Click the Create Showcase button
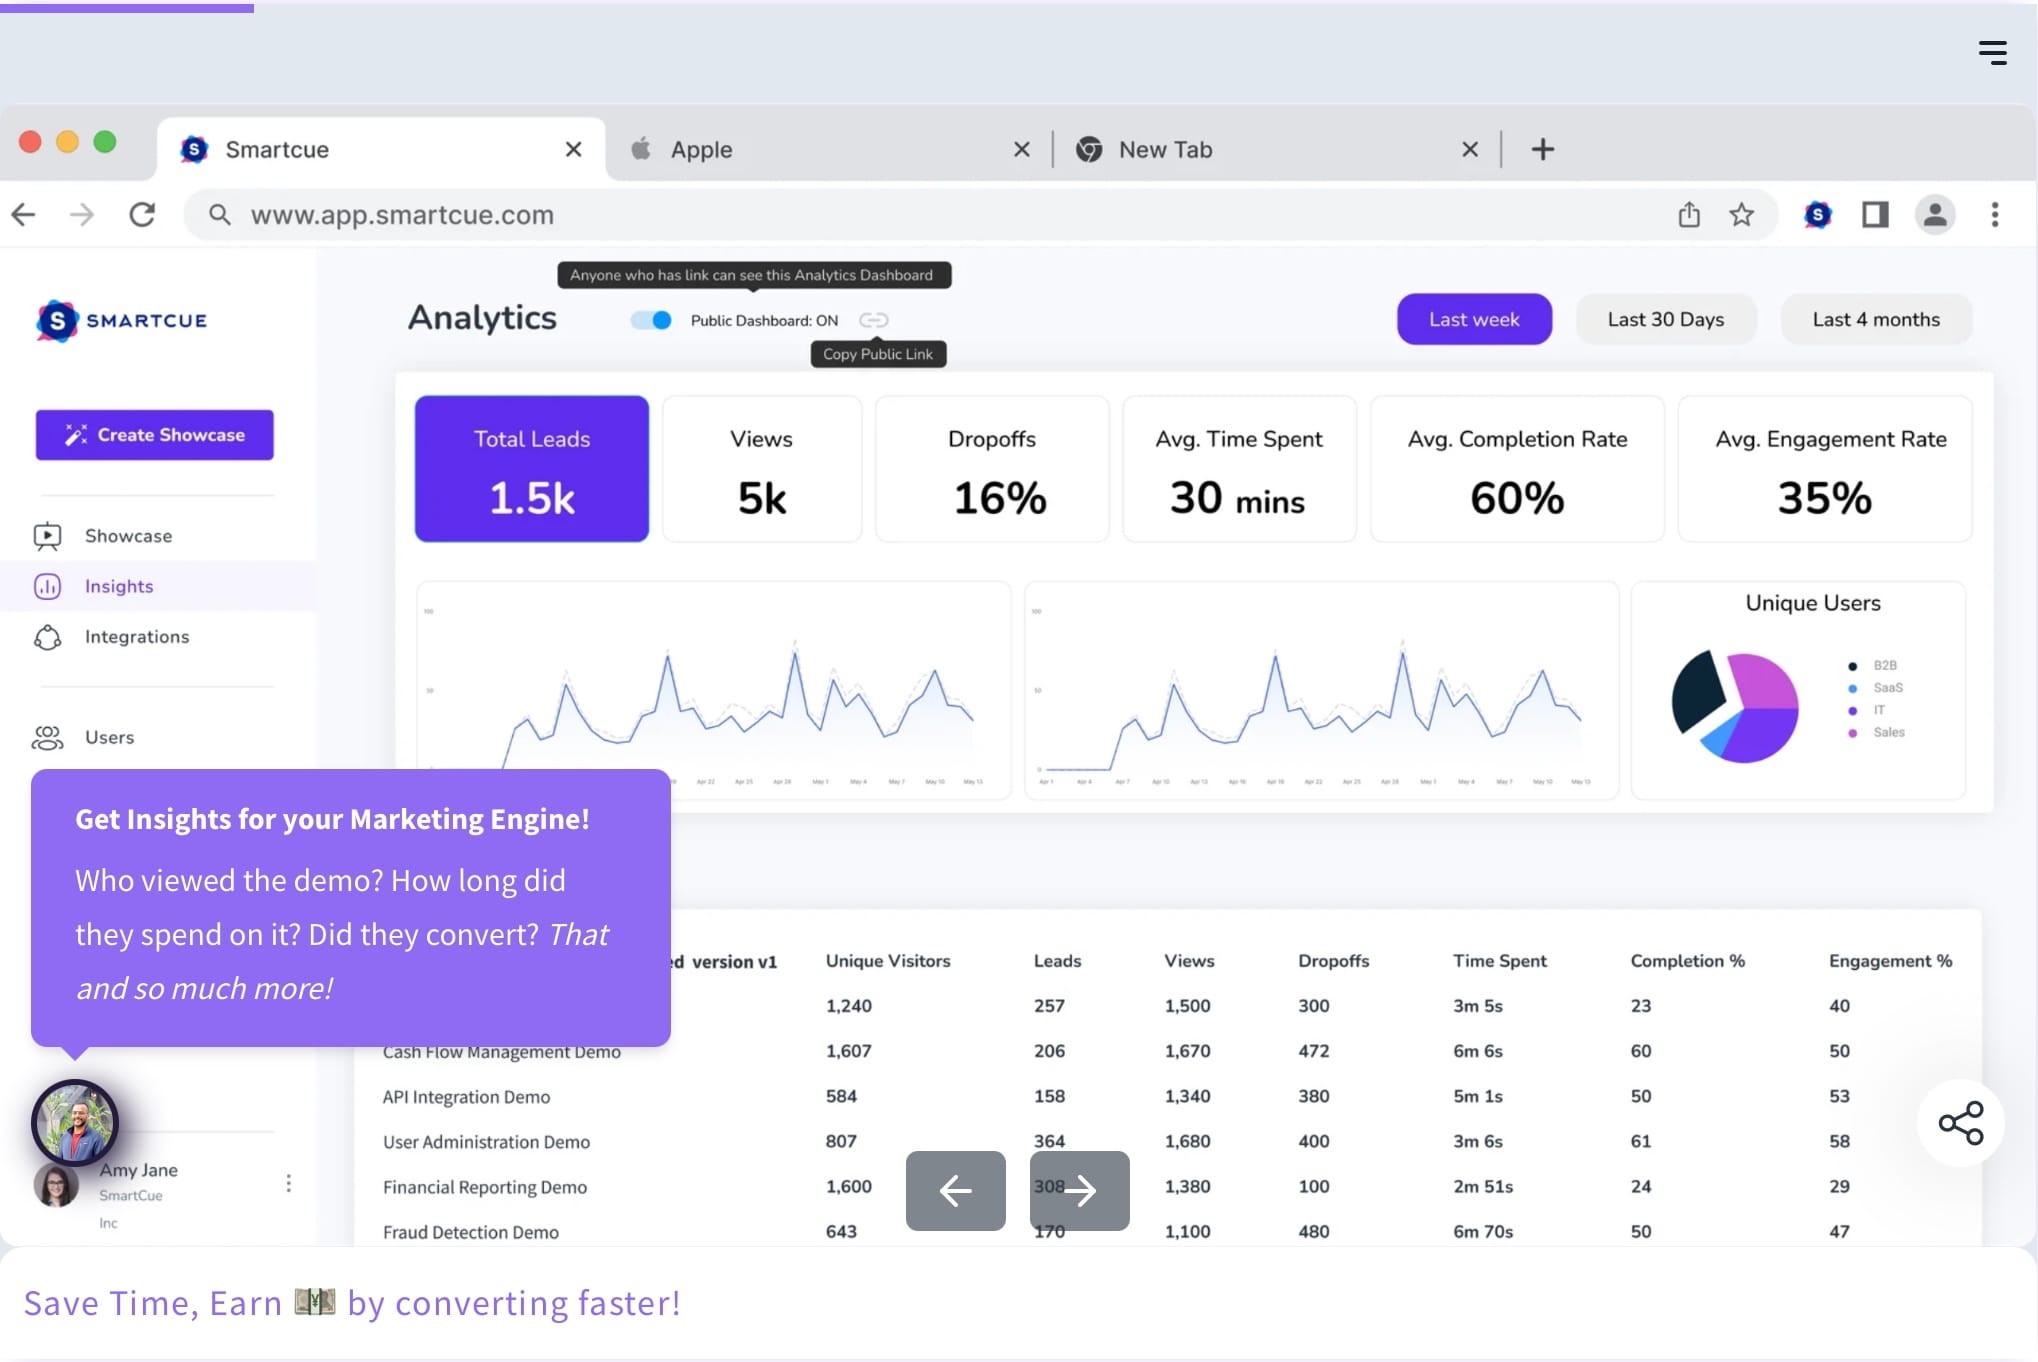Viewport: 2038px width, 1362px height. (x=154, y=434)
